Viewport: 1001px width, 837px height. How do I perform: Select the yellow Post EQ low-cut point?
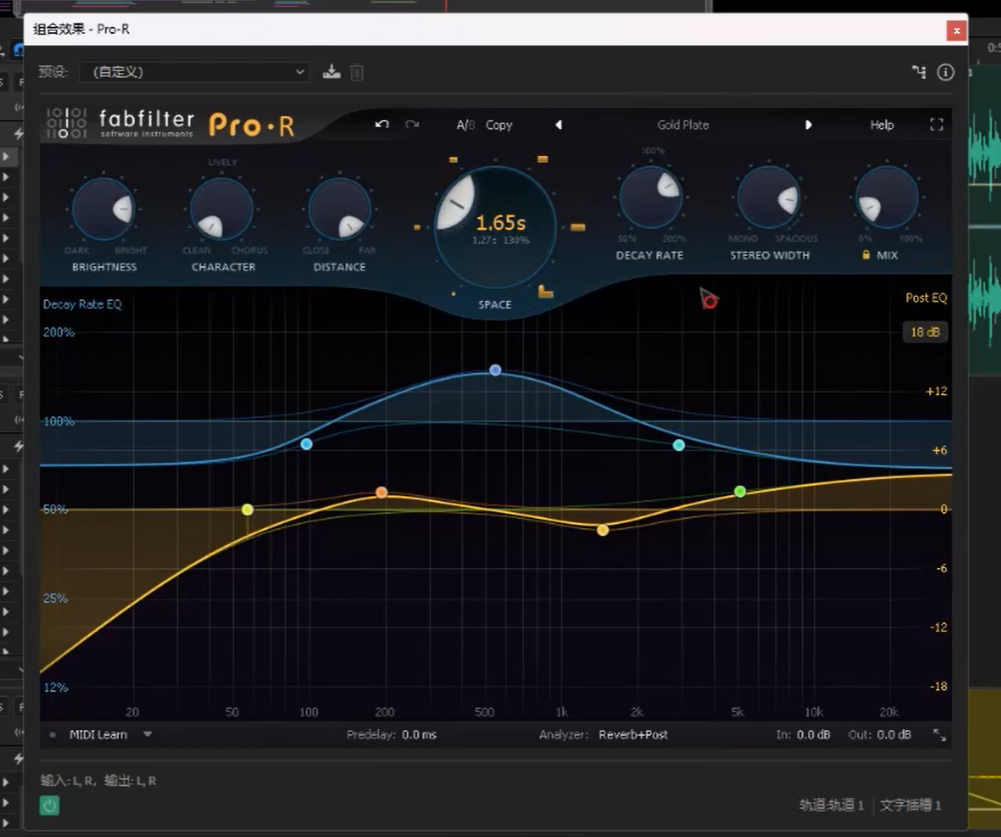[248, 509]
